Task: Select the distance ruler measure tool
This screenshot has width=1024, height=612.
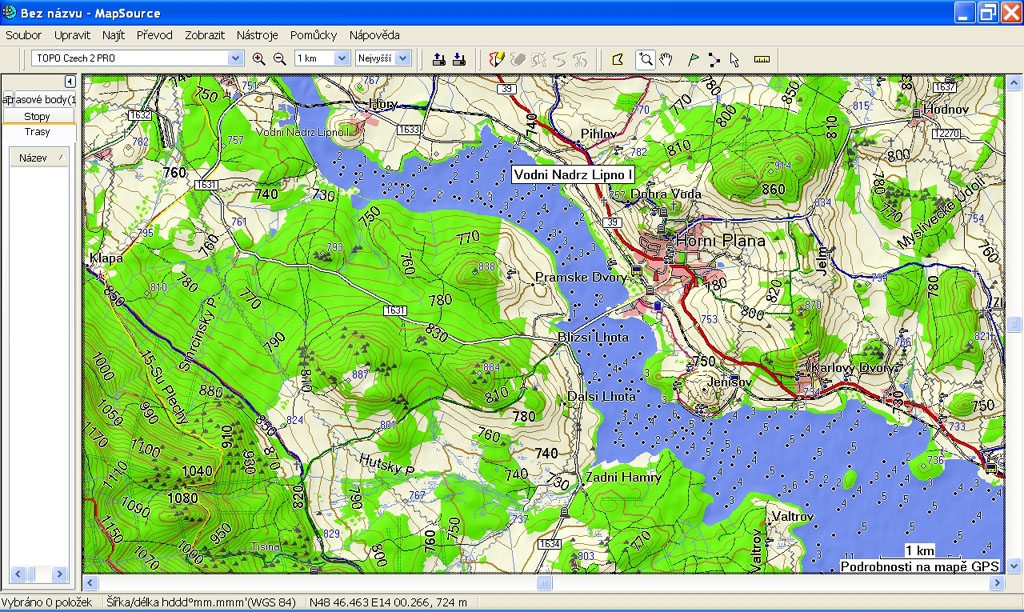Action: pos(761,59)
